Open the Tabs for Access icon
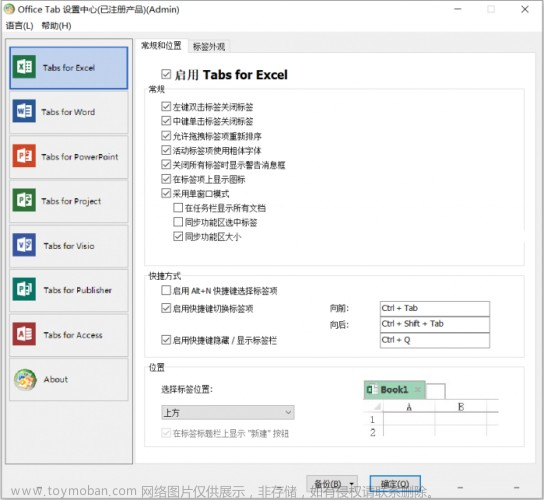The image size is (544, 500). coord(24,334)
